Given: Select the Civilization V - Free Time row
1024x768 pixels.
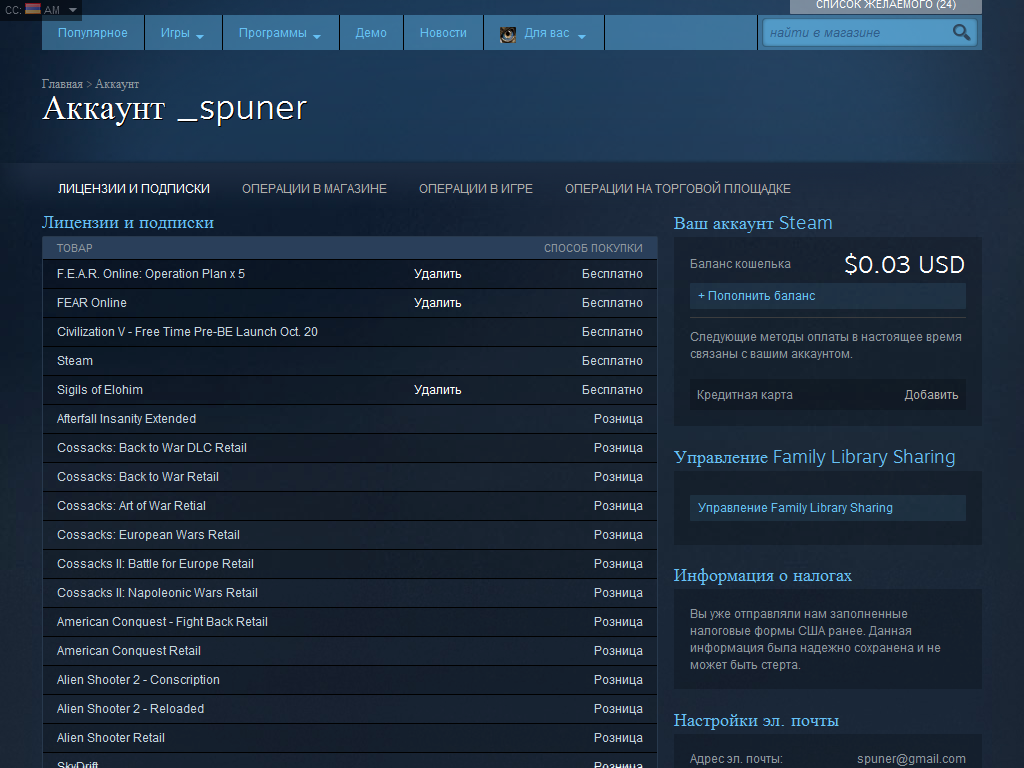Looking at the screenshot, I should (349, 332).
